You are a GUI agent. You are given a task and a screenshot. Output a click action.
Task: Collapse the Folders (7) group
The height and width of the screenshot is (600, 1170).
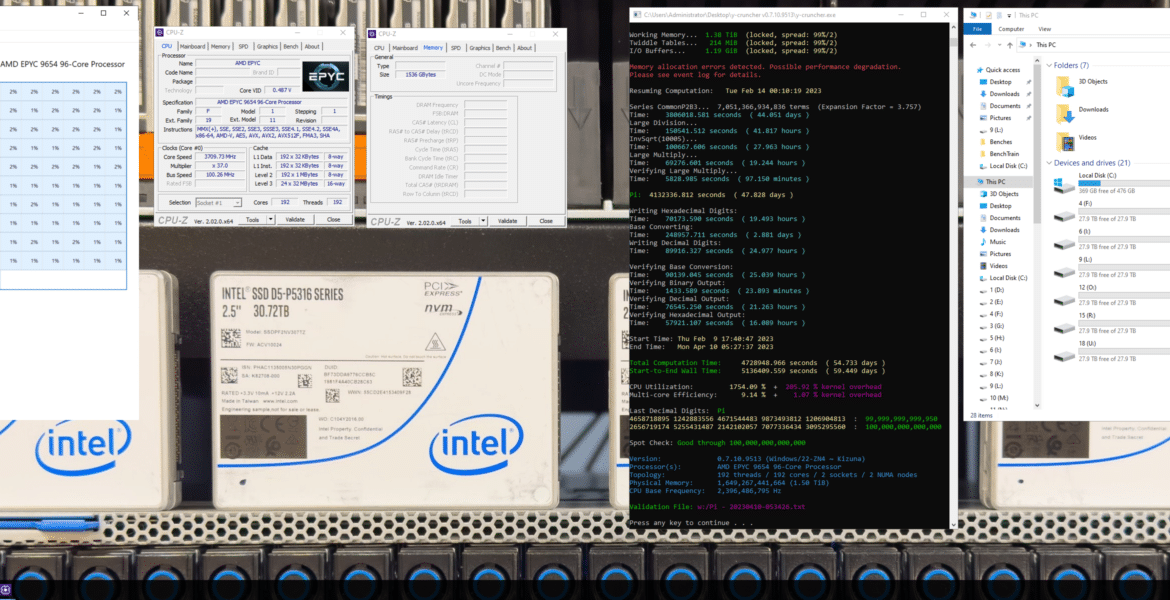point(1049,66)
